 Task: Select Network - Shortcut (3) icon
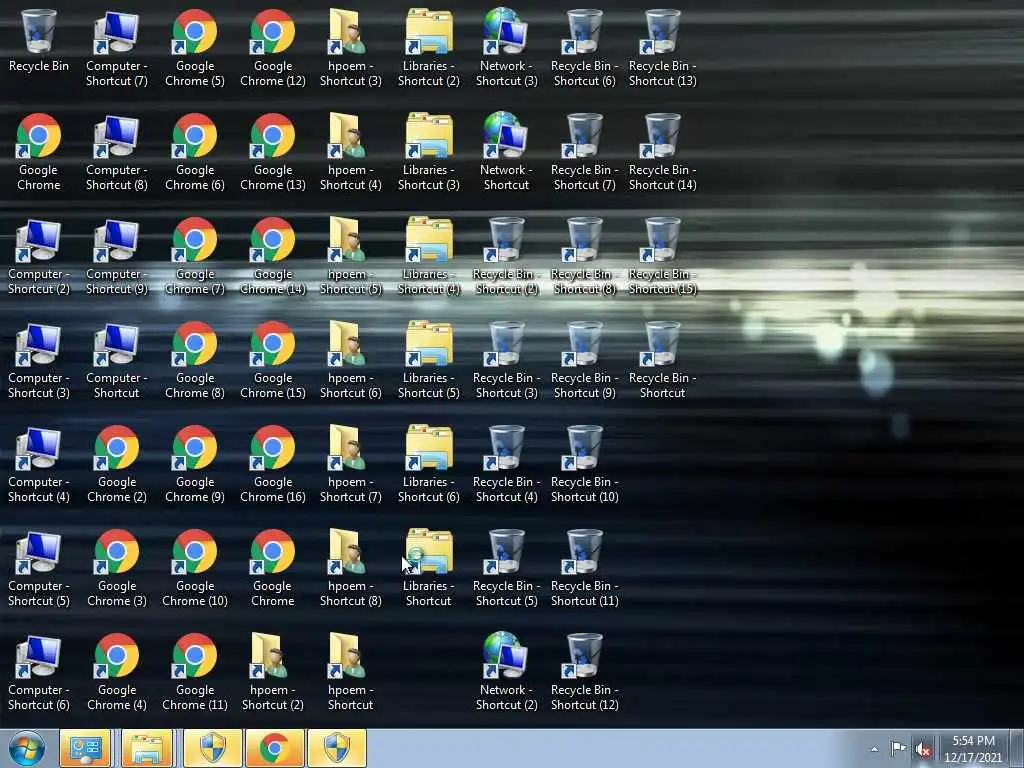[506, 48]
